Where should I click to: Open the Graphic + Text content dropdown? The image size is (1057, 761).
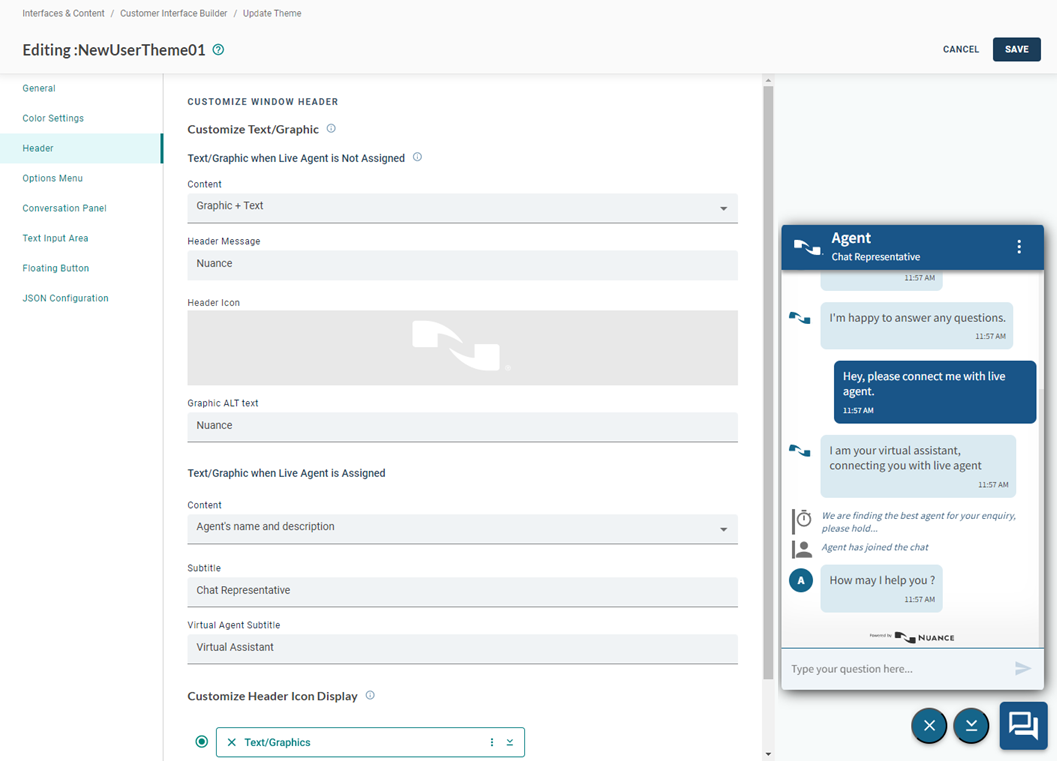pos(462,207)
